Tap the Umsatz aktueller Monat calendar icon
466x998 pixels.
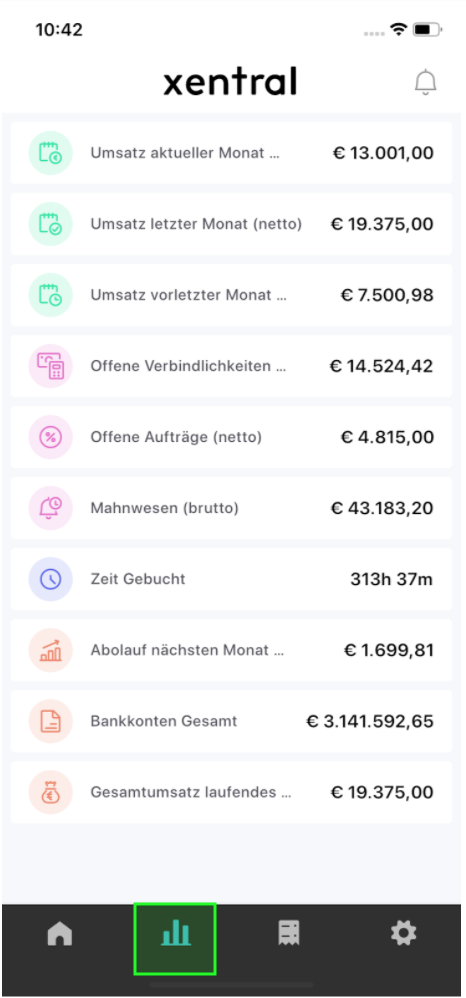tap(50, 153)
